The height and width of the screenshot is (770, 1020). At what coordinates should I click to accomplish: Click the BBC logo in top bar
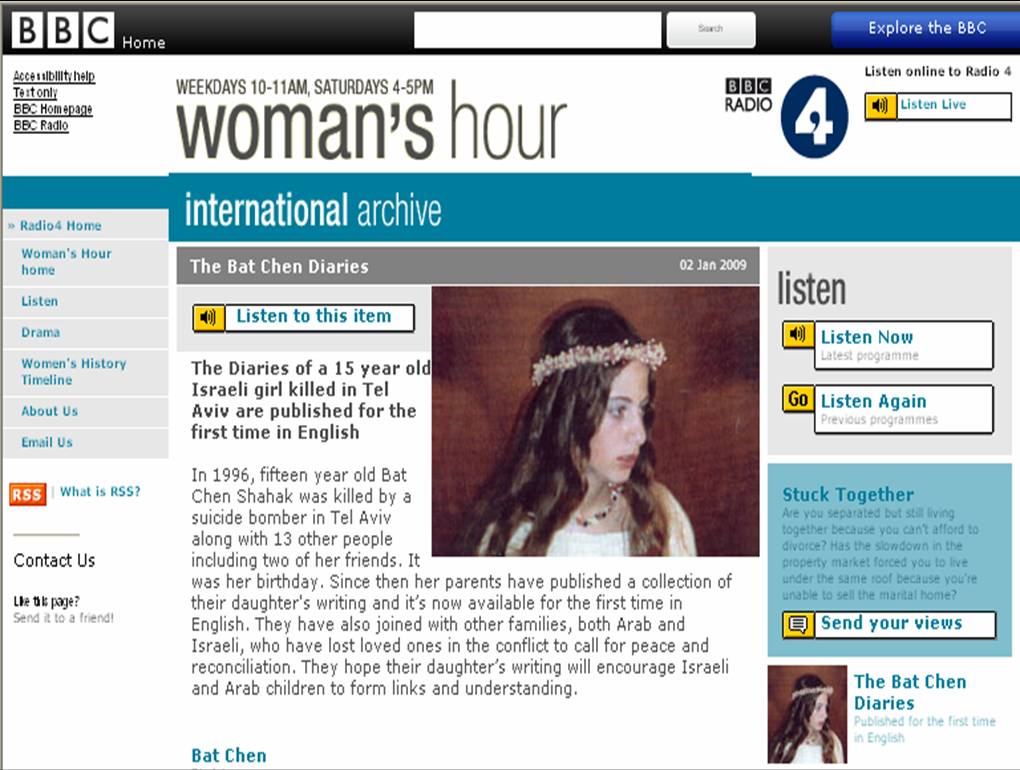click(63, 29)
